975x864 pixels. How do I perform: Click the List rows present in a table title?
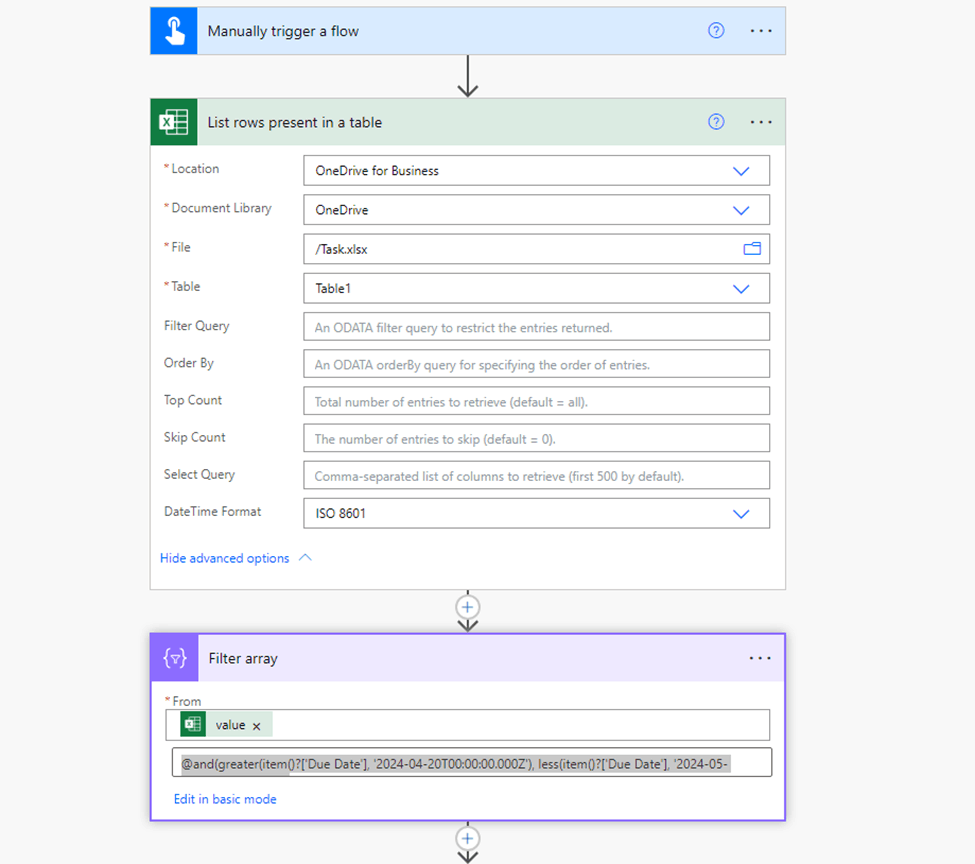click(x=295, y=123)
